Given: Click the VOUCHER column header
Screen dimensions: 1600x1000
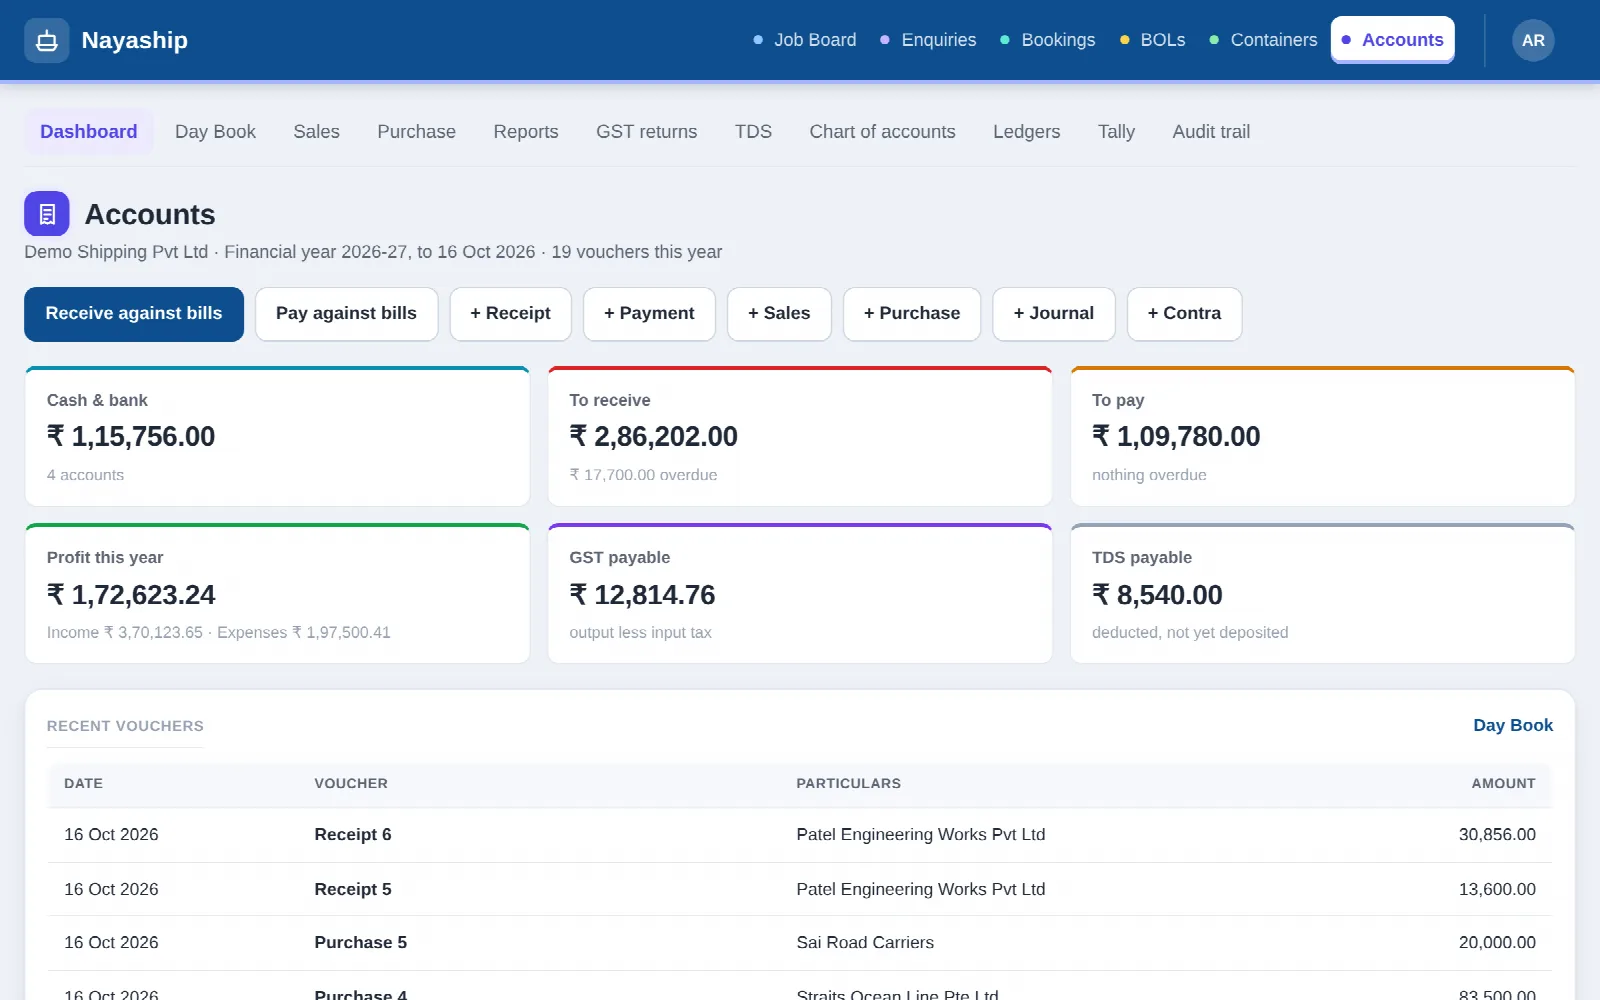Looking at the screenshot, I should [x=351, y=784].
